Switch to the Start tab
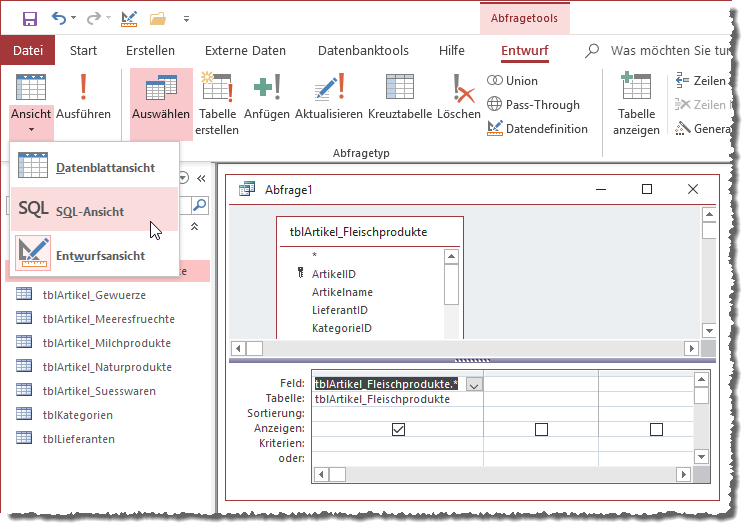 (x=83, y=50)
